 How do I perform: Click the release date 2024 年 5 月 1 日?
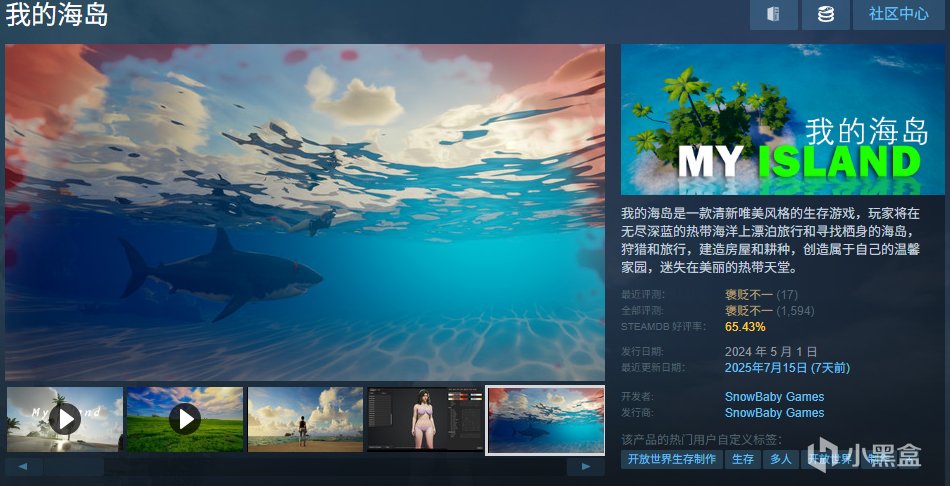tap(771, 351)
